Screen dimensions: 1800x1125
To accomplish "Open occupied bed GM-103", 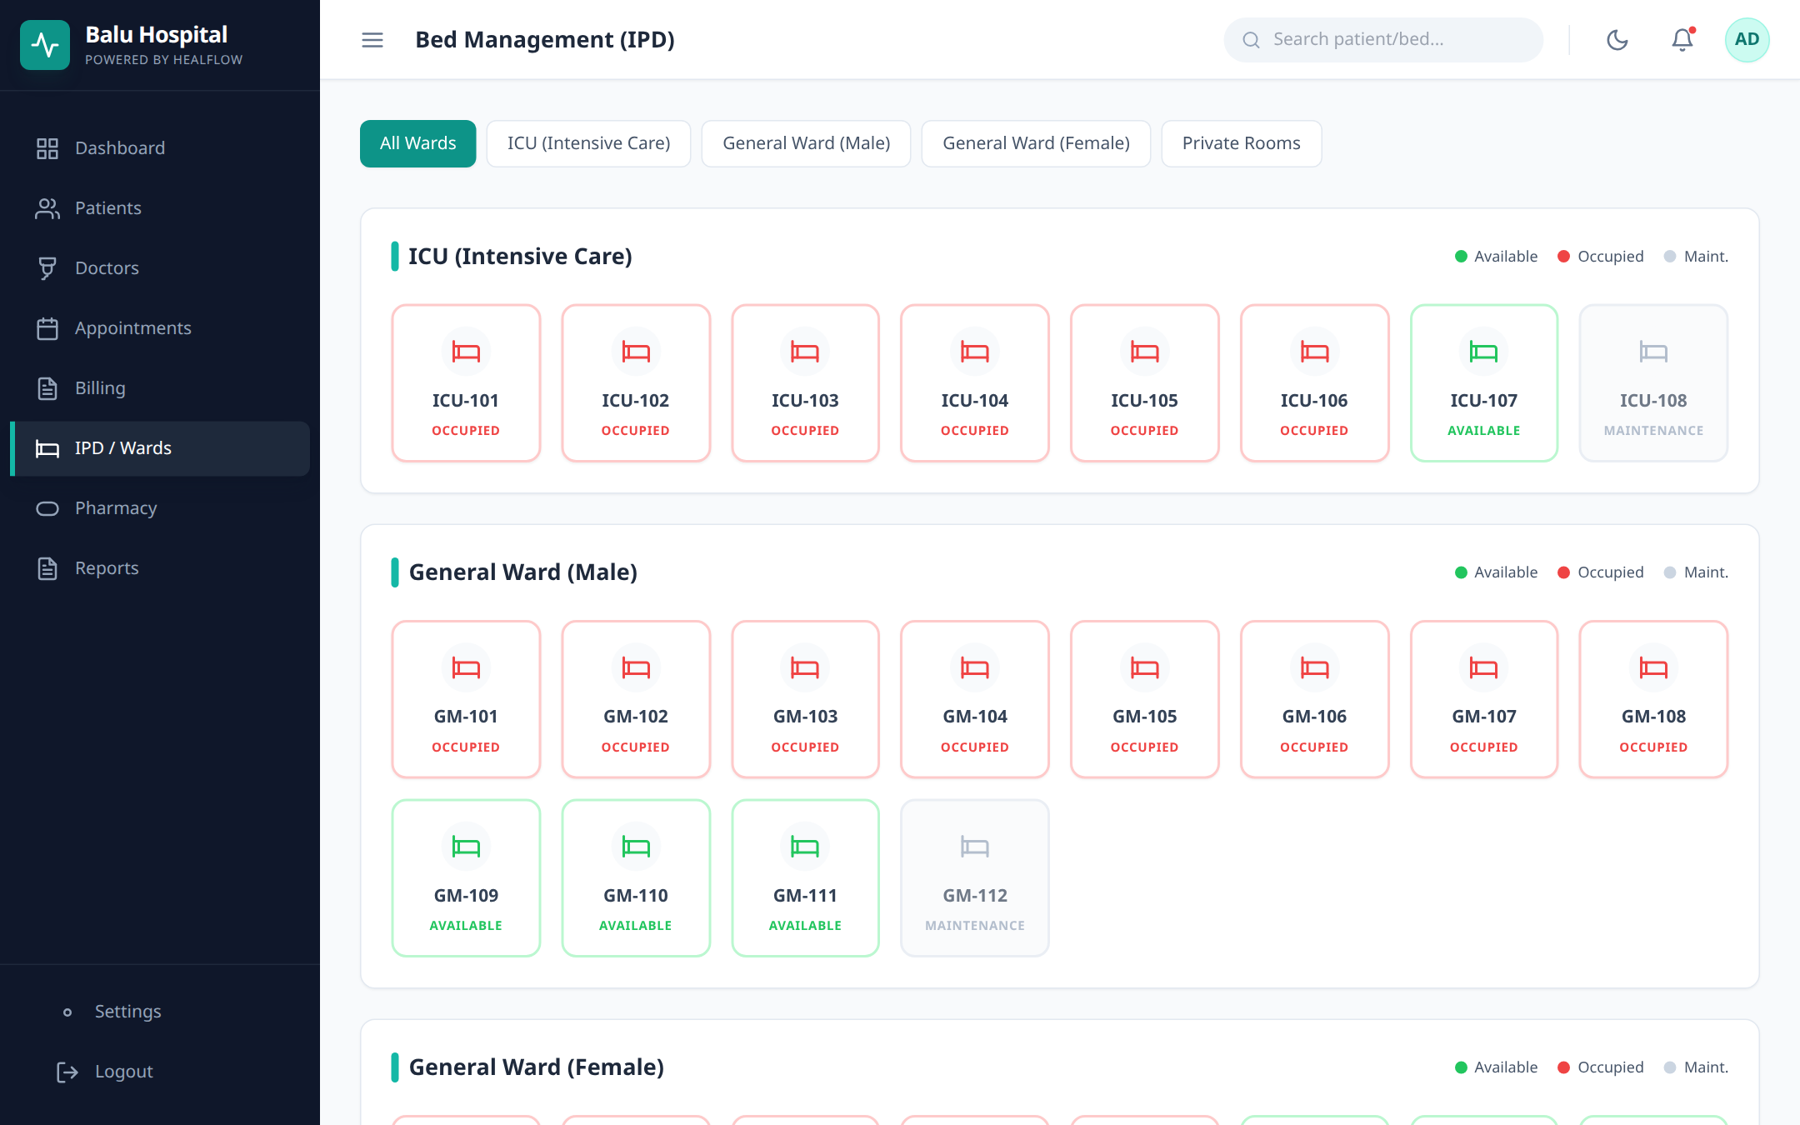I will click(x=805, y=699).
